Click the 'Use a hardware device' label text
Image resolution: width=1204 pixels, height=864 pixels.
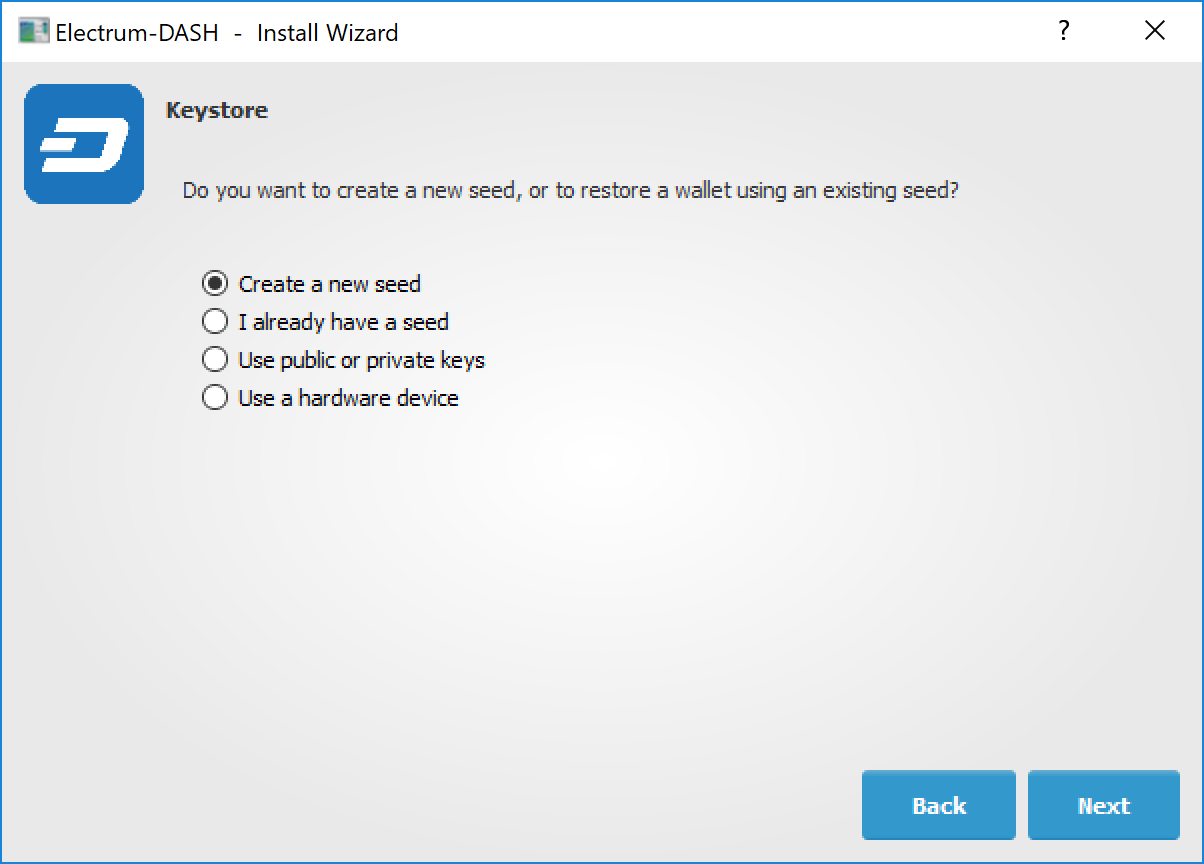[348, 398]
